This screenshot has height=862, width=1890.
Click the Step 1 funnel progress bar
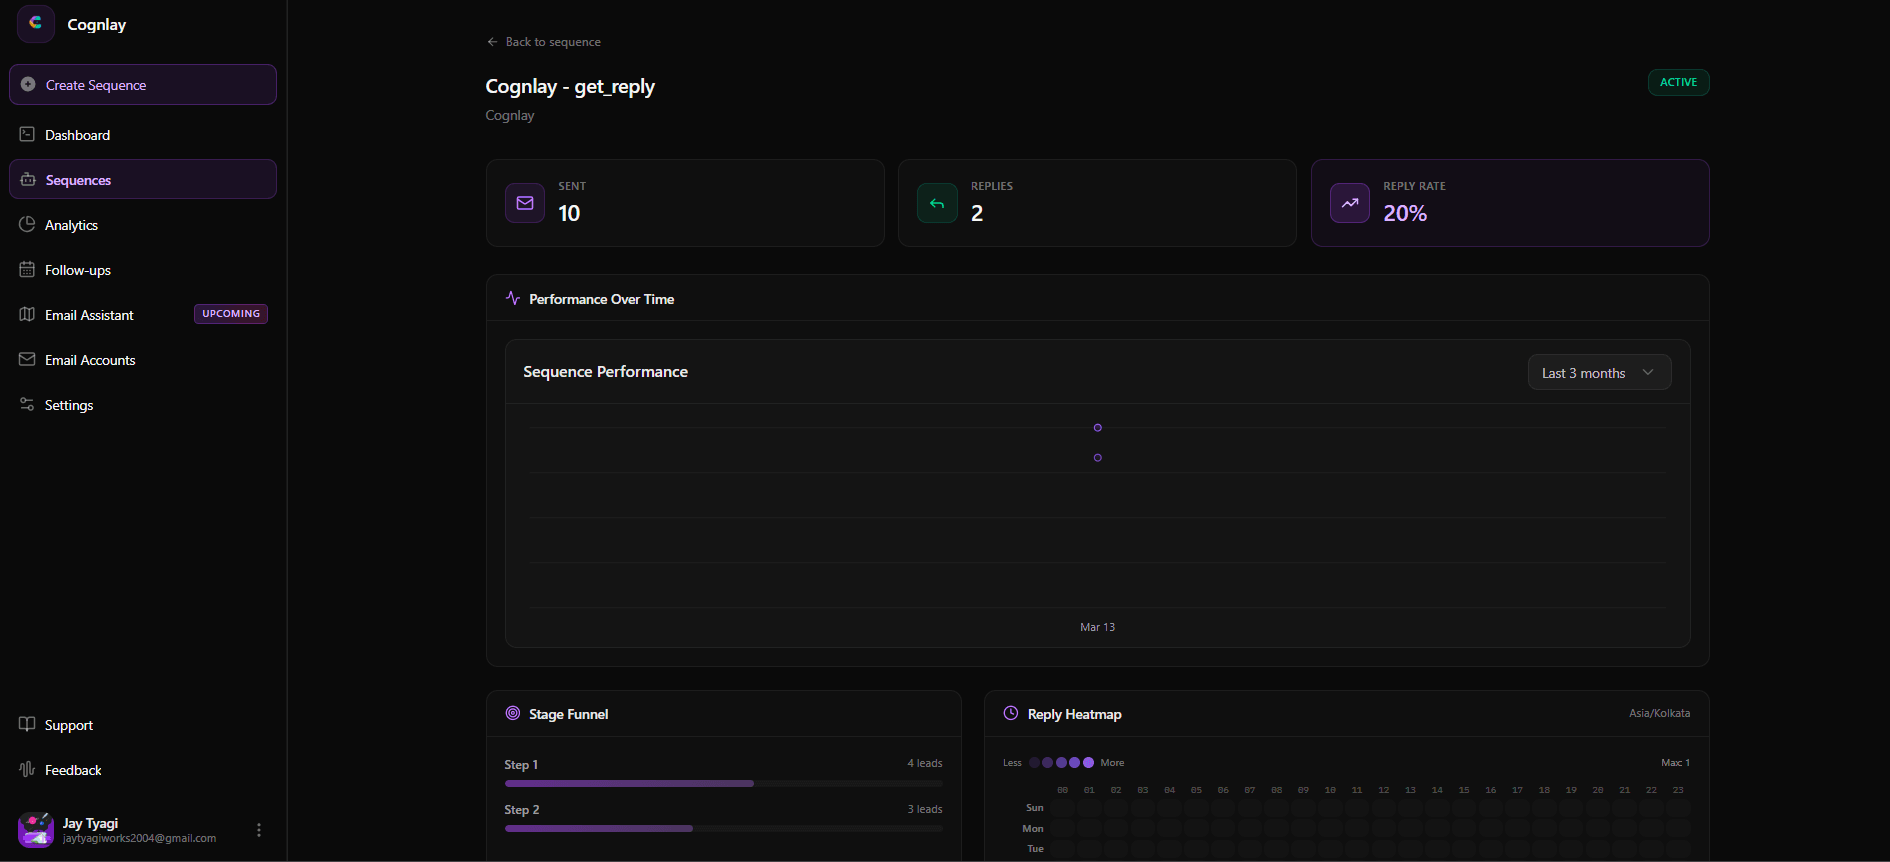tap(723, 784)
